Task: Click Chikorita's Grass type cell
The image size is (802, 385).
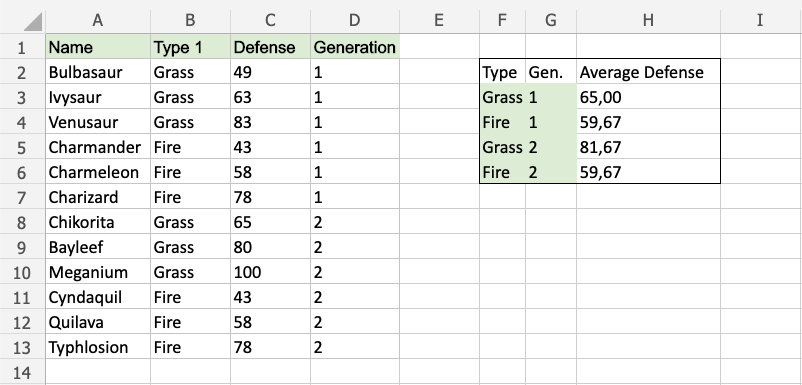Action: click(x=190, y=222)
